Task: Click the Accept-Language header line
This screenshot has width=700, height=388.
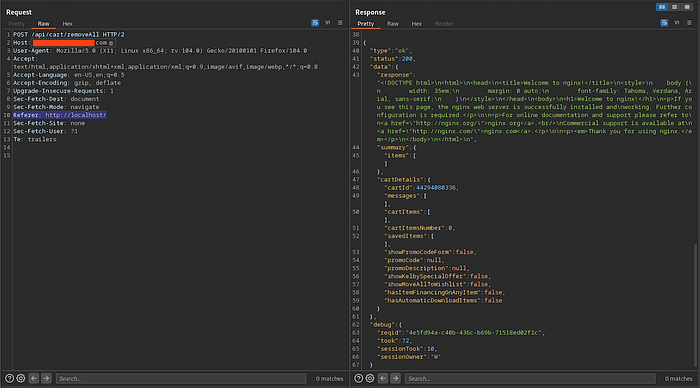Action: [69, 75]
